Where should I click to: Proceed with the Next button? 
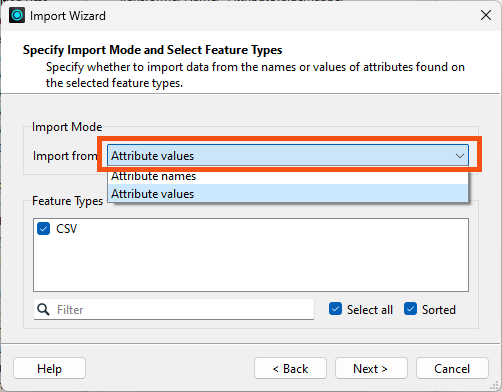coord(371,368)
